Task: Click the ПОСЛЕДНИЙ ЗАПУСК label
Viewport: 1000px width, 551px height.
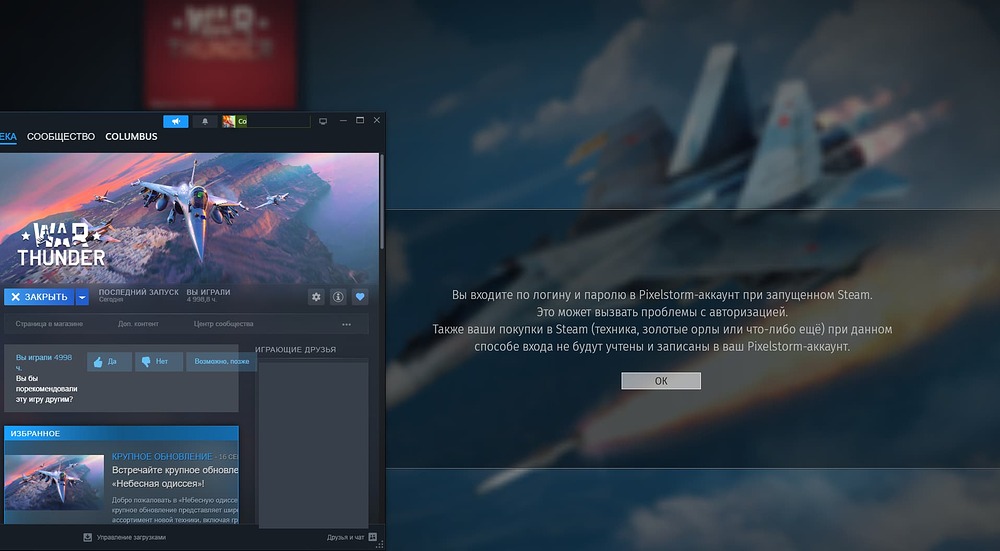Action: pos(138,292)
